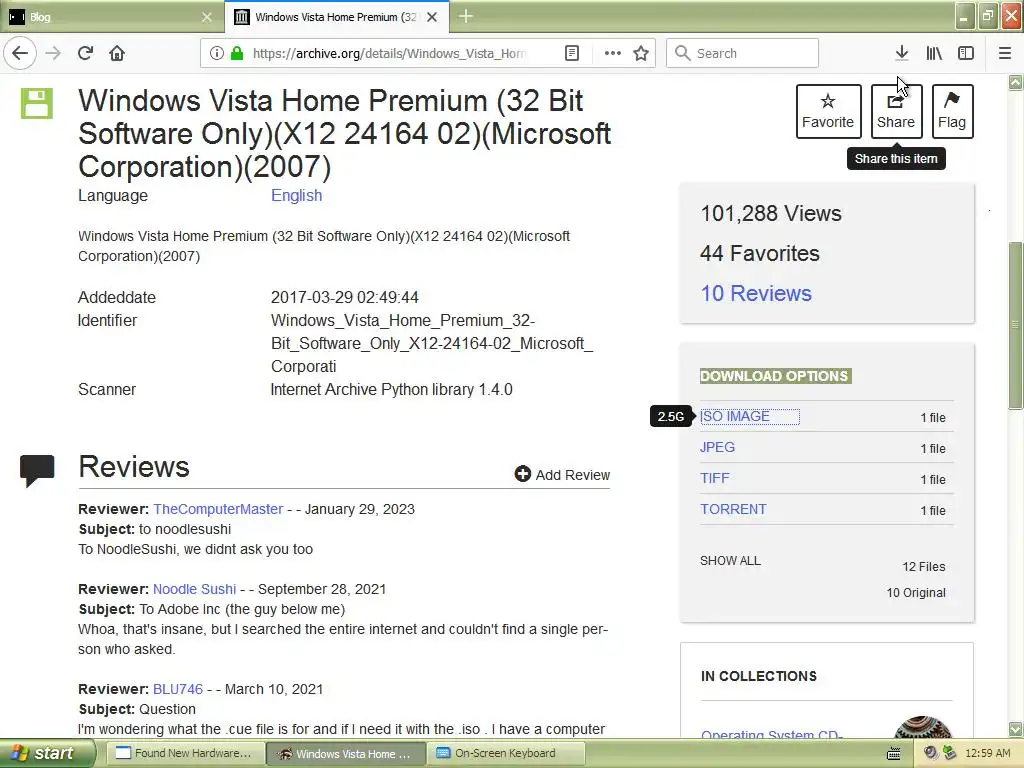
Task: Click the DOWNLOAD OPTIONS heading
Action: (x=775, y=376)
